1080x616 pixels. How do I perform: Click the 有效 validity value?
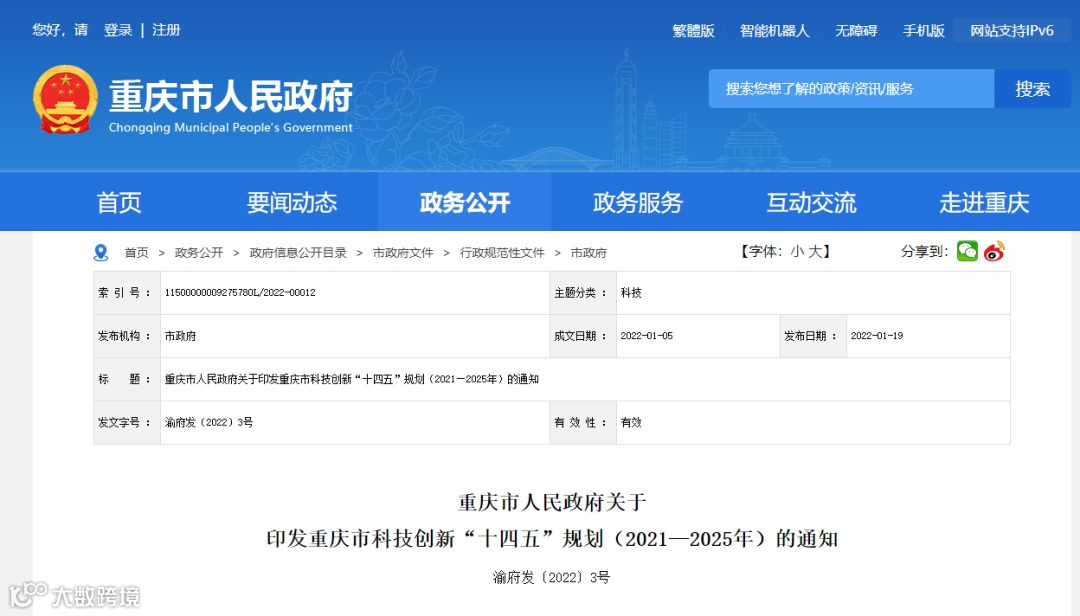(631, 422)
